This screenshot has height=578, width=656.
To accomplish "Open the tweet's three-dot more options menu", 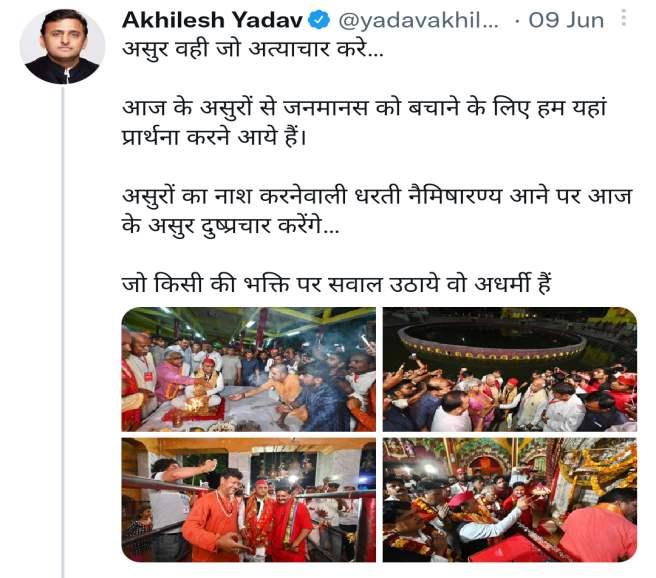I will (x=623, y=18).
